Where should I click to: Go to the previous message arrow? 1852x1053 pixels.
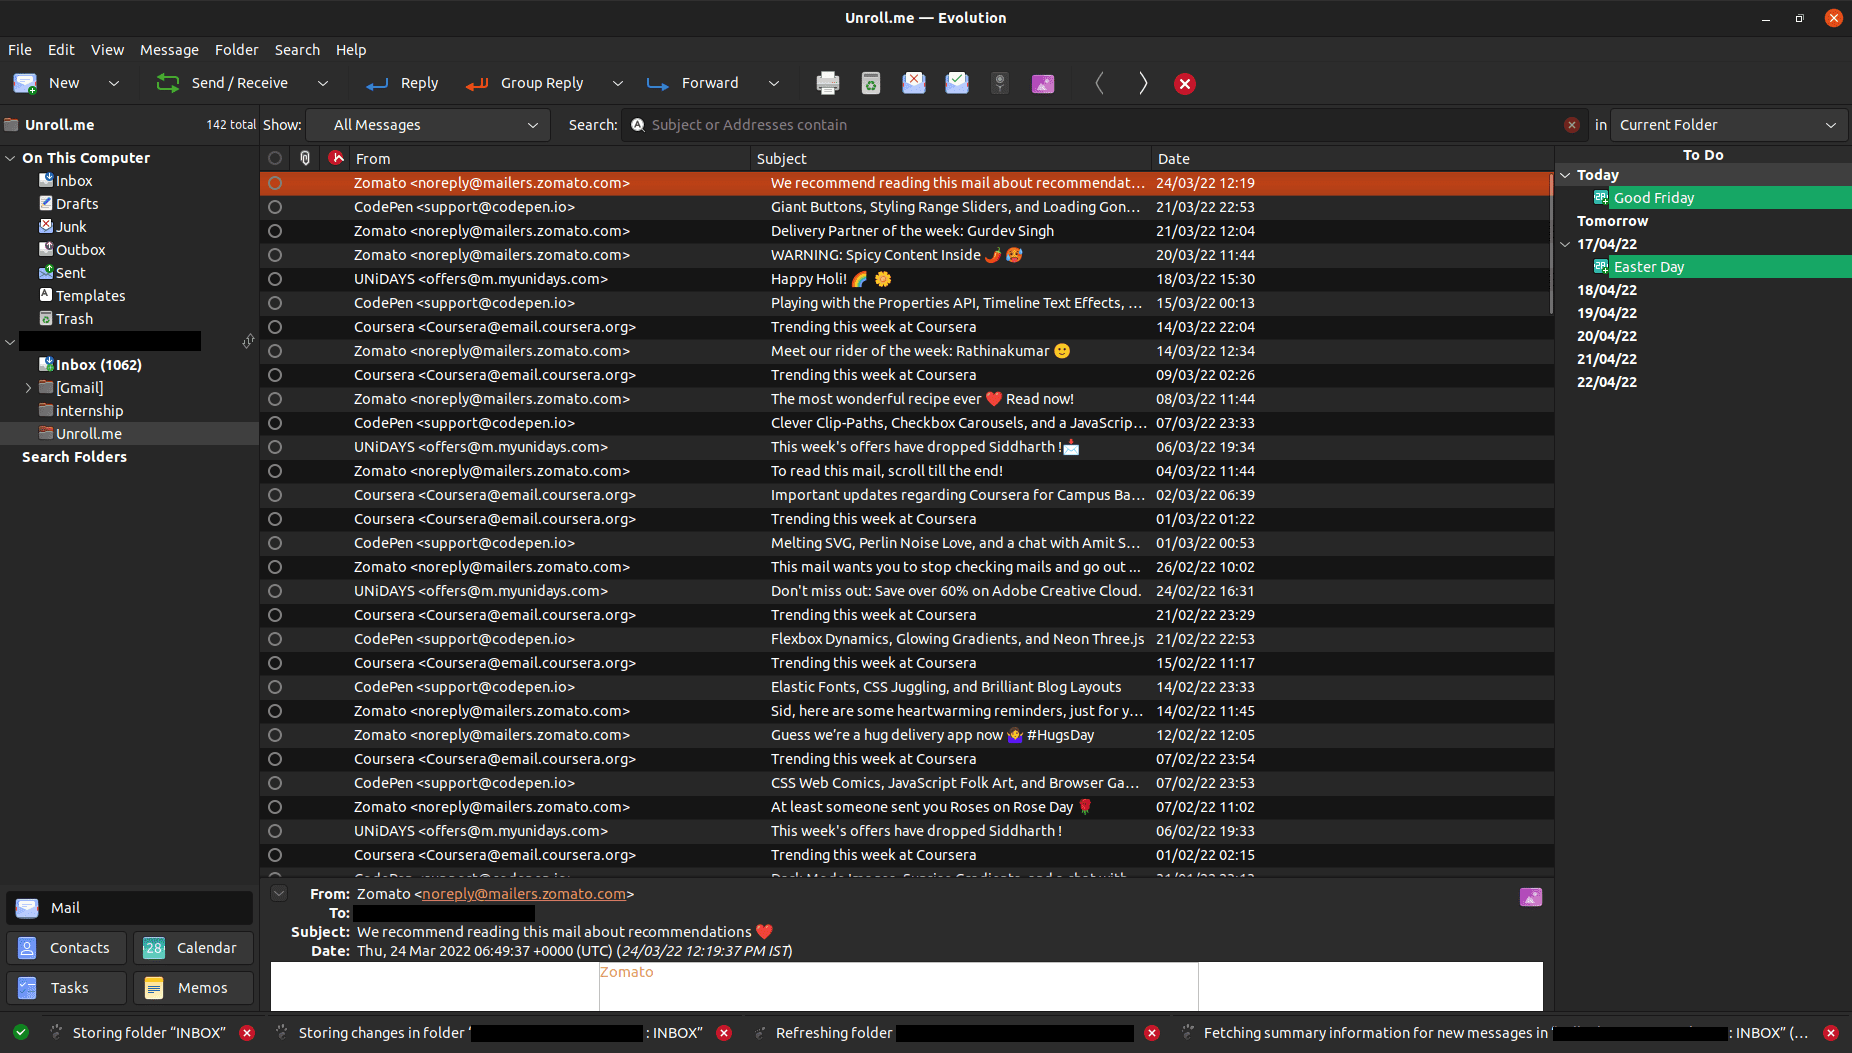coord(1100,83)
